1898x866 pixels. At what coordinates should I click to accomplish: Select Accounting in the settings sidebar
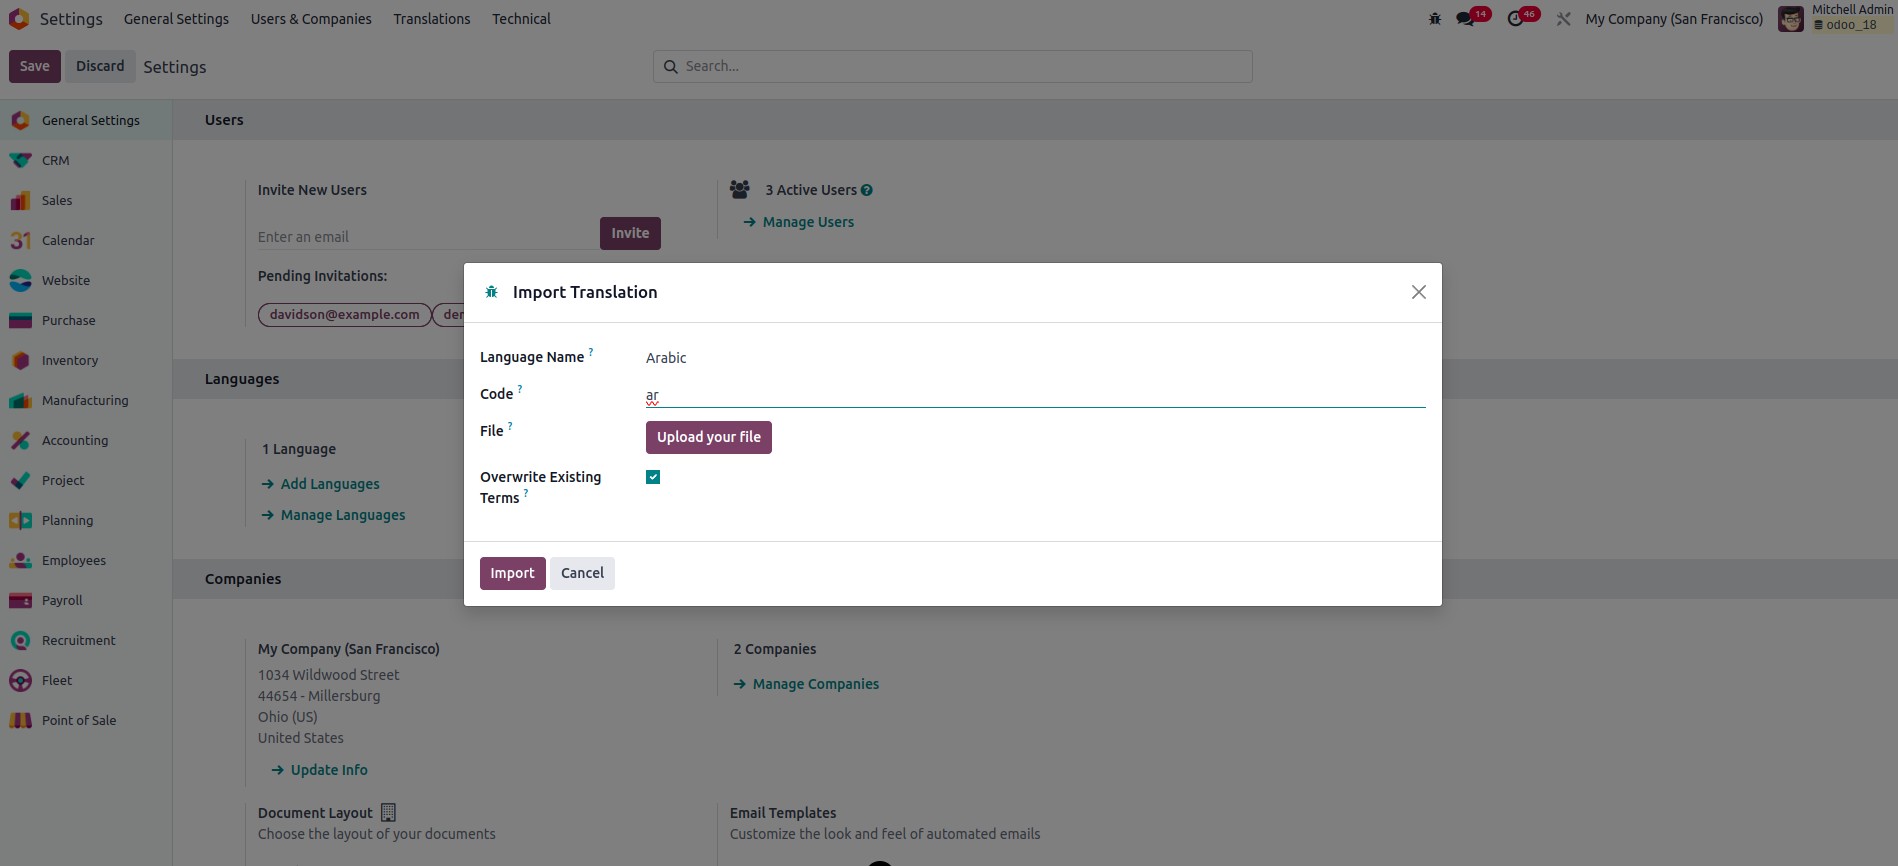[75, 440]
